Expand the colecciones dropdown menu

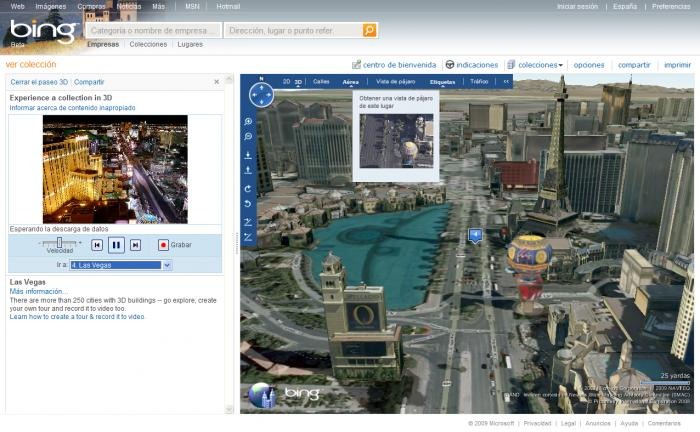pyautogui.click(x=540, y=65)
